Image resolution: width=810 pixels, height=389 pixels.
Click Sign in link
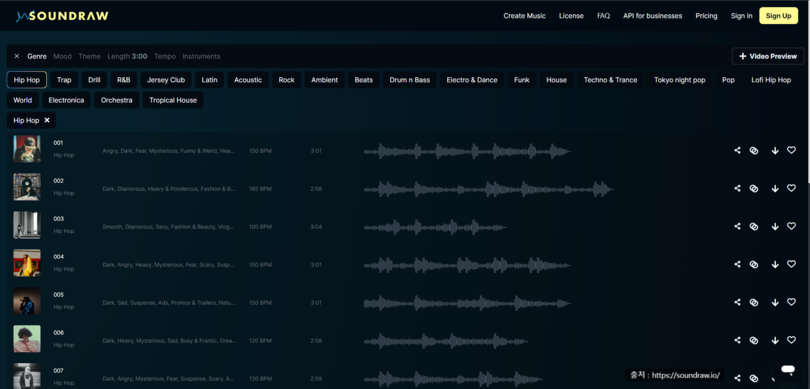(x=741, y=16)
